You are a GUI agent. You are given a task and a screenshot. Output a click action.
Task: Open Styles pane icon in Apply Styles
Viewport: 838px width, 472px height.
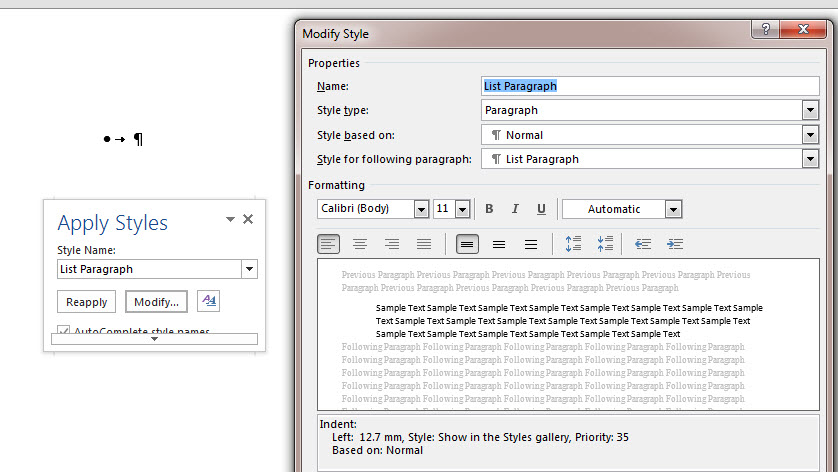(x=208, y=301)
